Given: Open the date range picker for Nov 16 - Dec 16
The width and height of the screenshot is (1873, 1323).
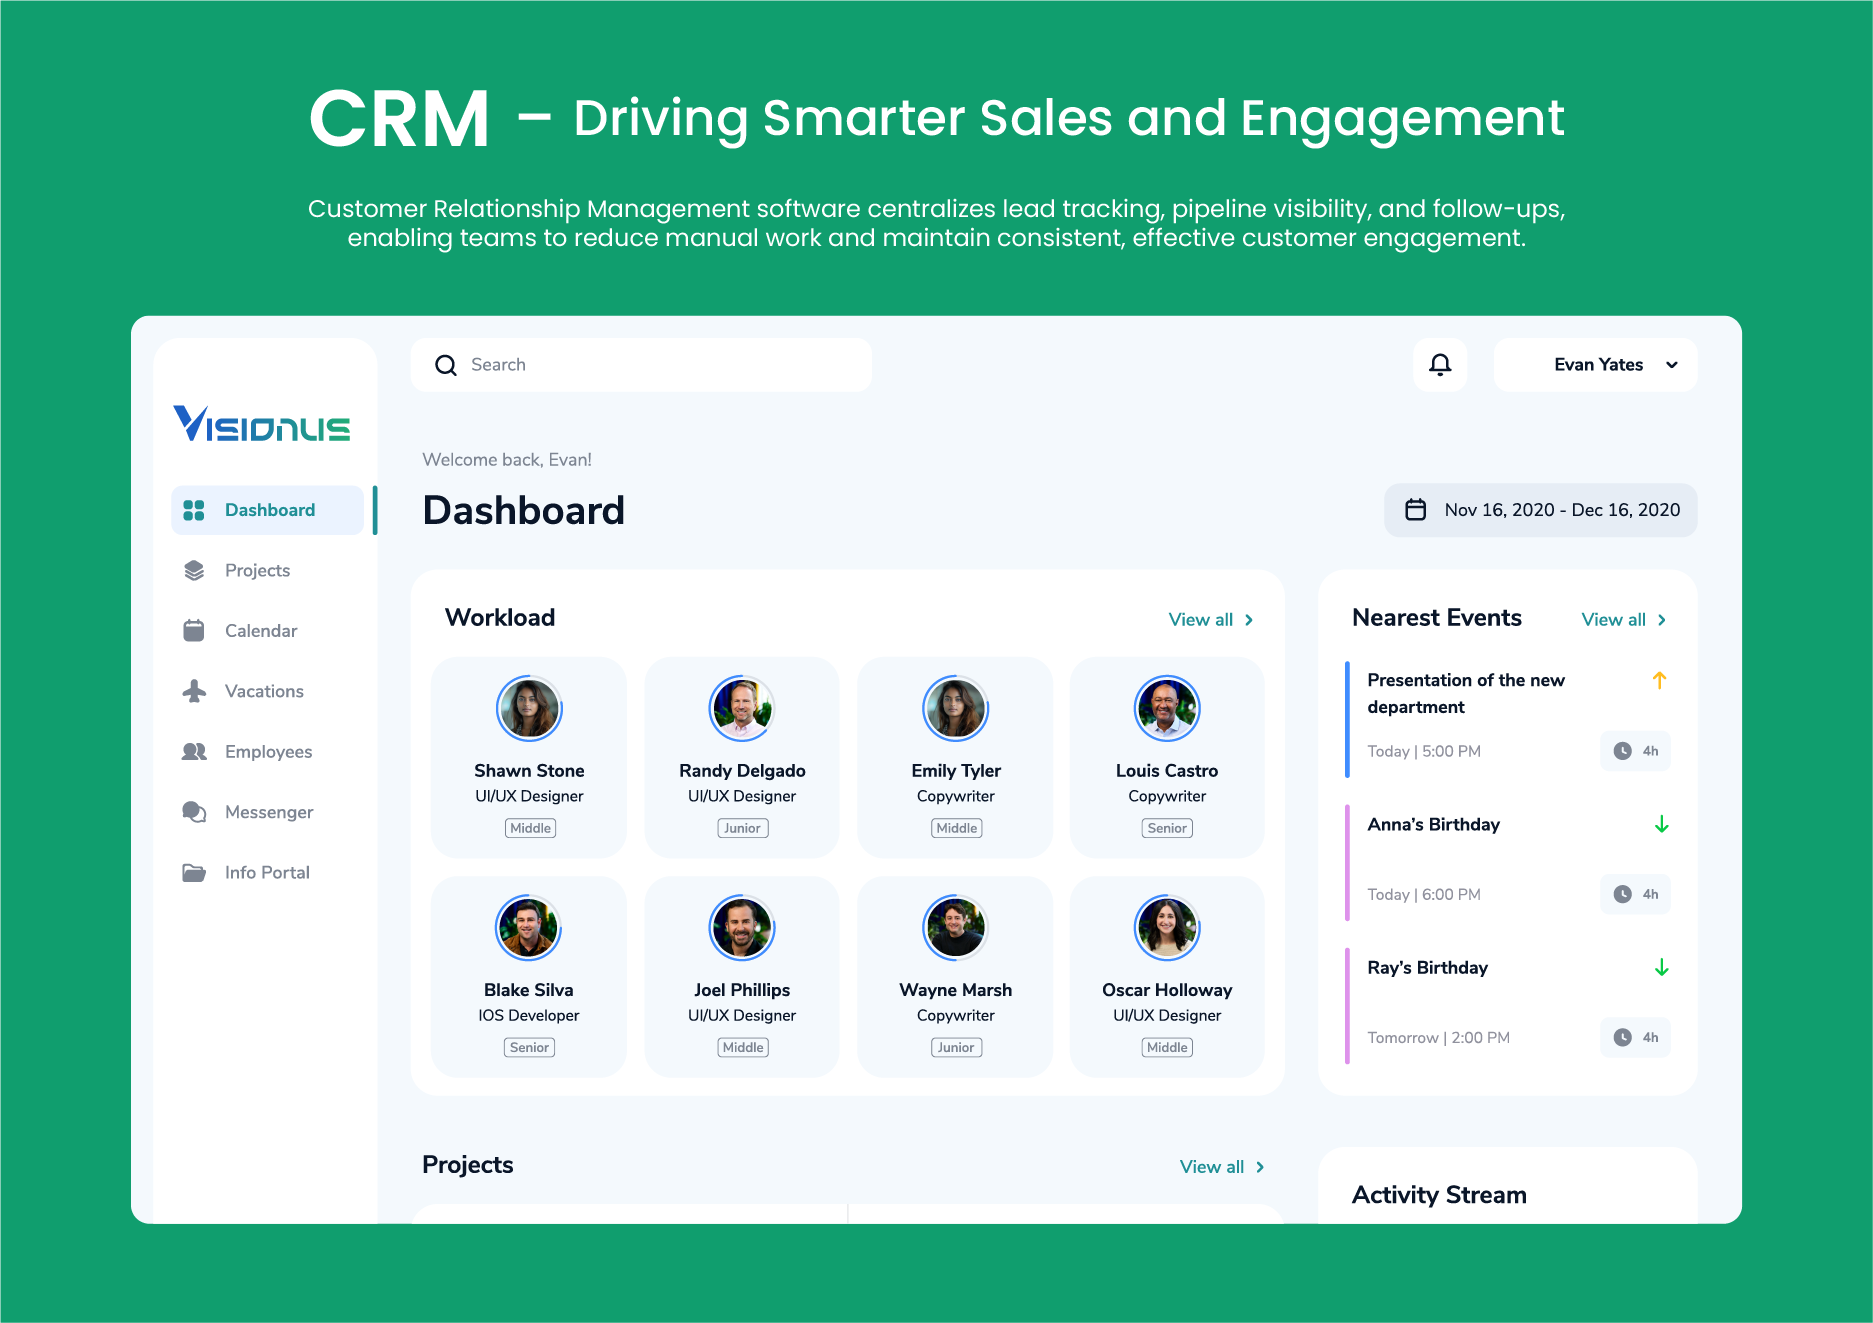Looking at the screenshot, I should [x=1540, y=510].
